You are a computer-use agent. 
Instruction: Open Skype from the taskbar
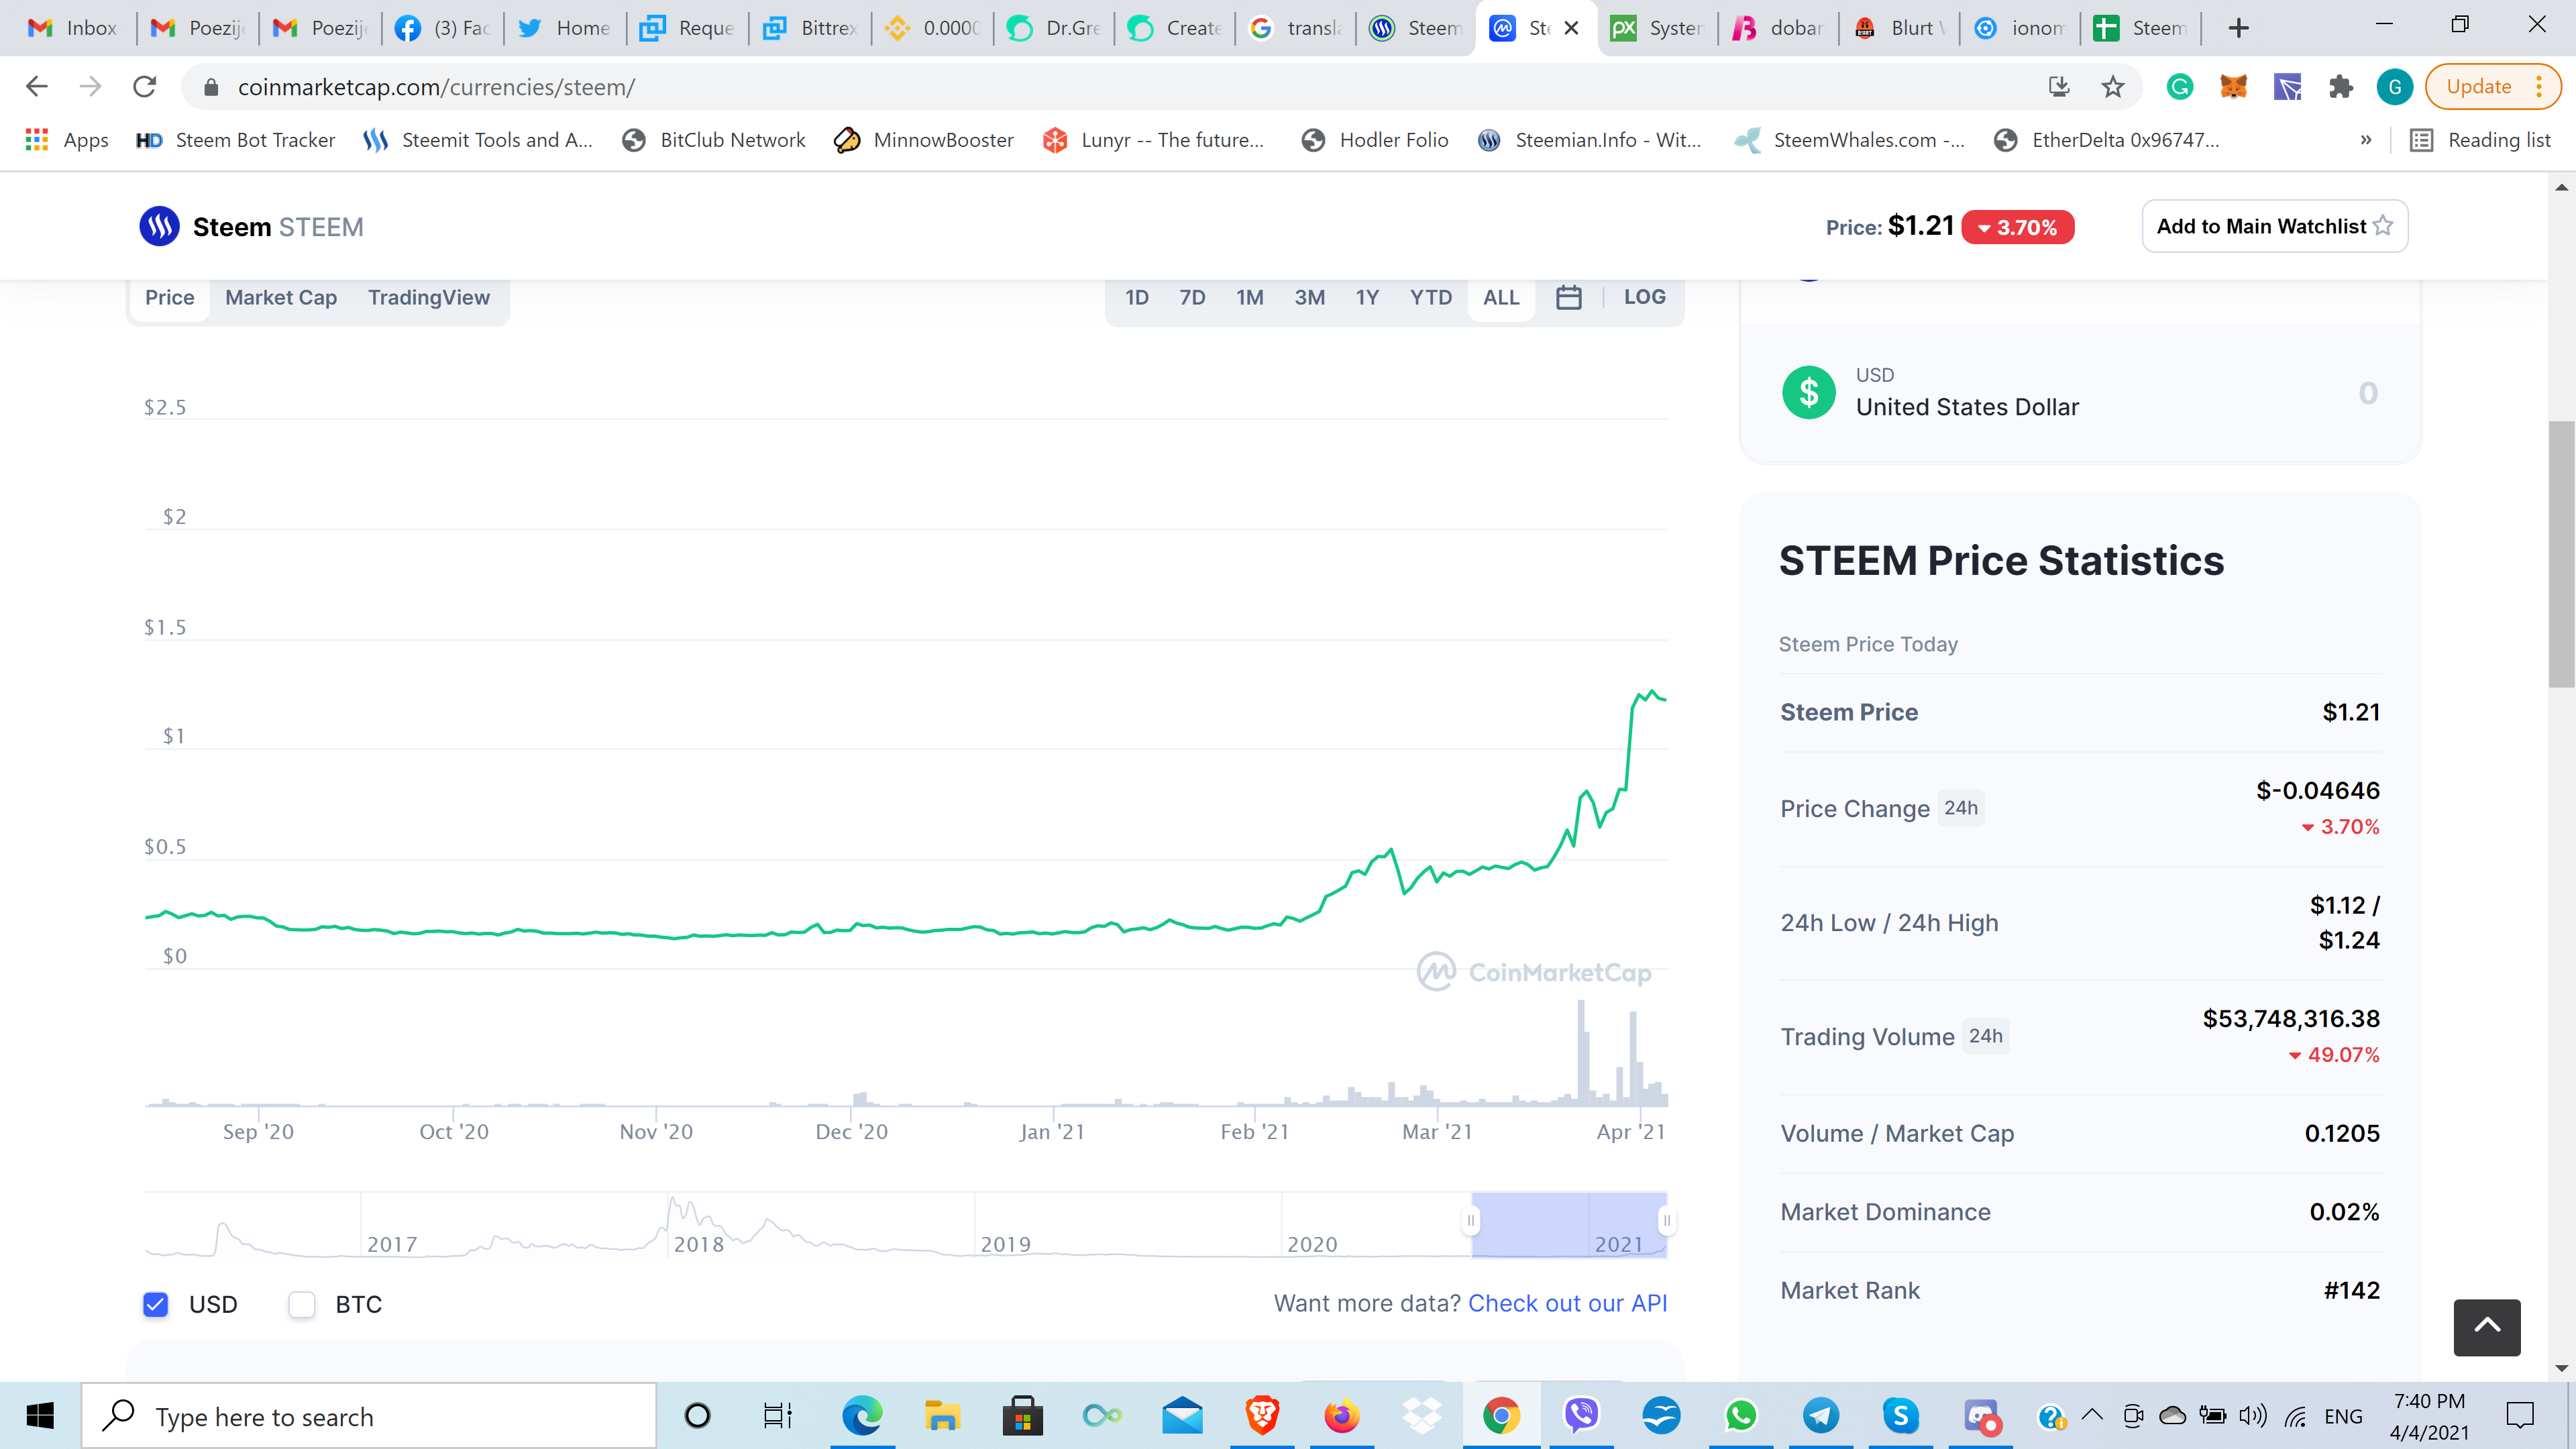(x=1900, y=1416)
